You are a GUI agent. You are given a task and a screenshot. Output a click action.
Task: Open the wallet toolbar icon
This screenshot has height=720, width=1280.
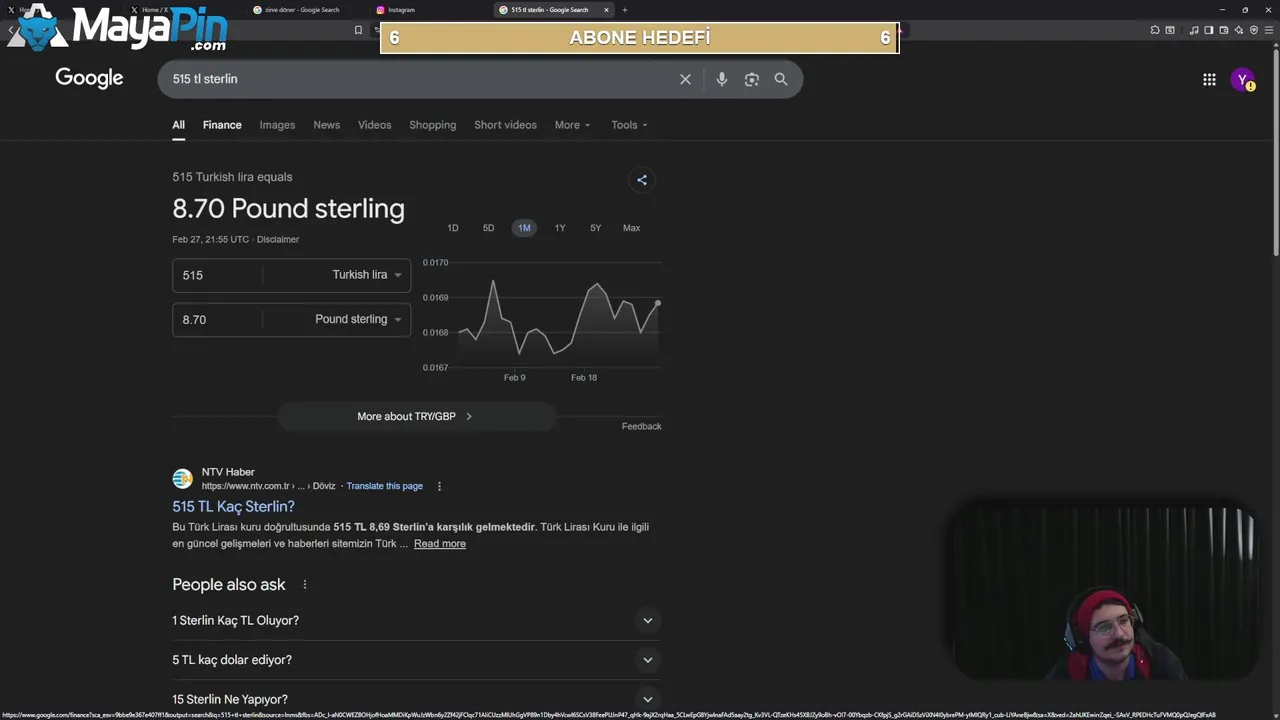[x=1223, y=30]
